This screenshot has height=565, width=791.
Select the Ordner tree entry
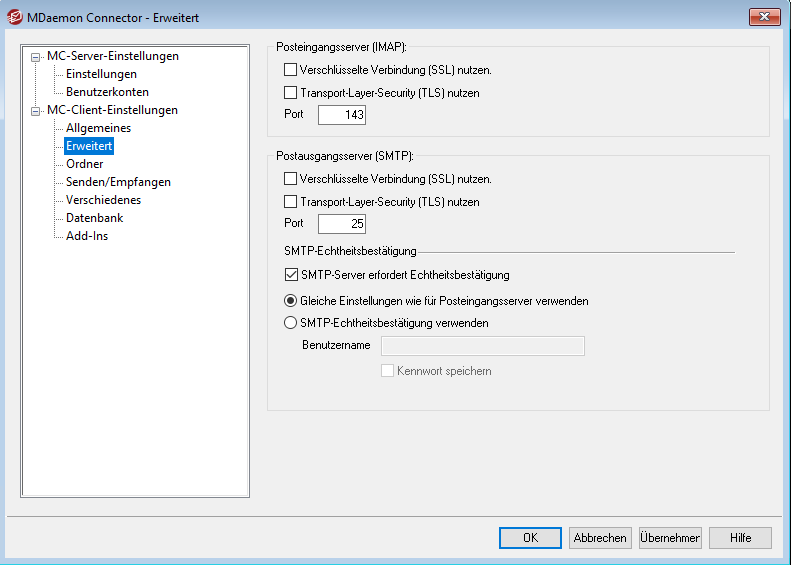tap(84, 164)
